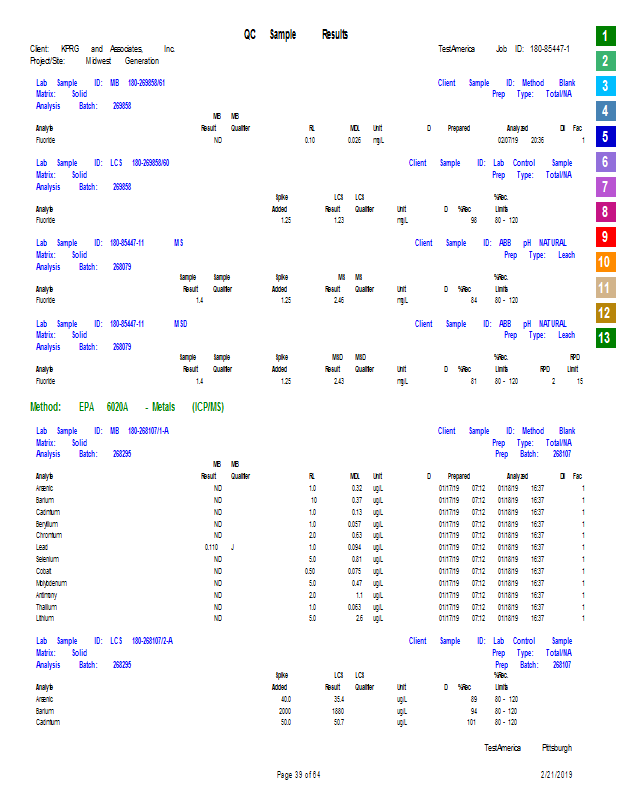
Task: Select the lavender section tab 6
Action: pos(604,162)
